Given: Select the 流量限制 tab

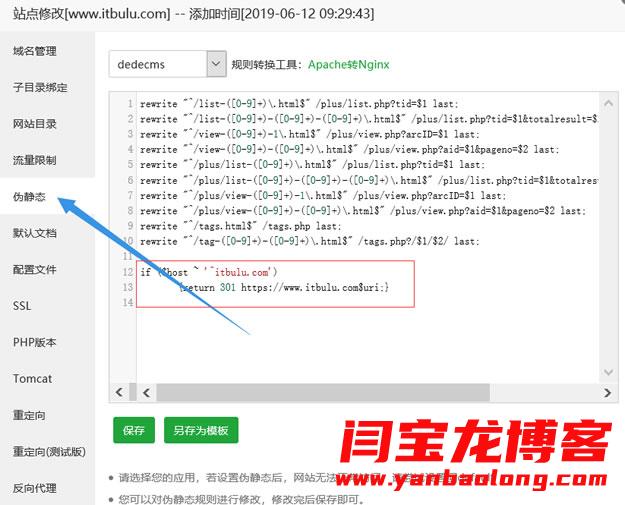Looking at the screenshot, I should (x=34, y=160).
